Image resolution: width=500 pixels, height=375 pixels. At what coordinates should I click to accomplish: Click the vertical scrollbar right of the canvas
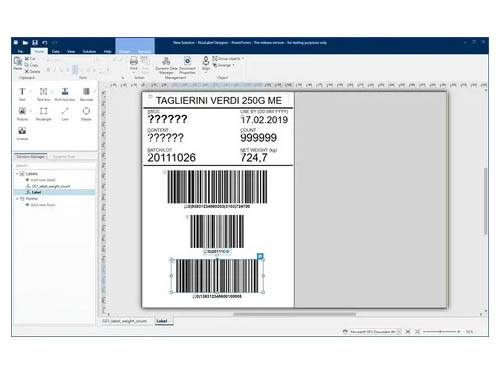tap(486, 201)
